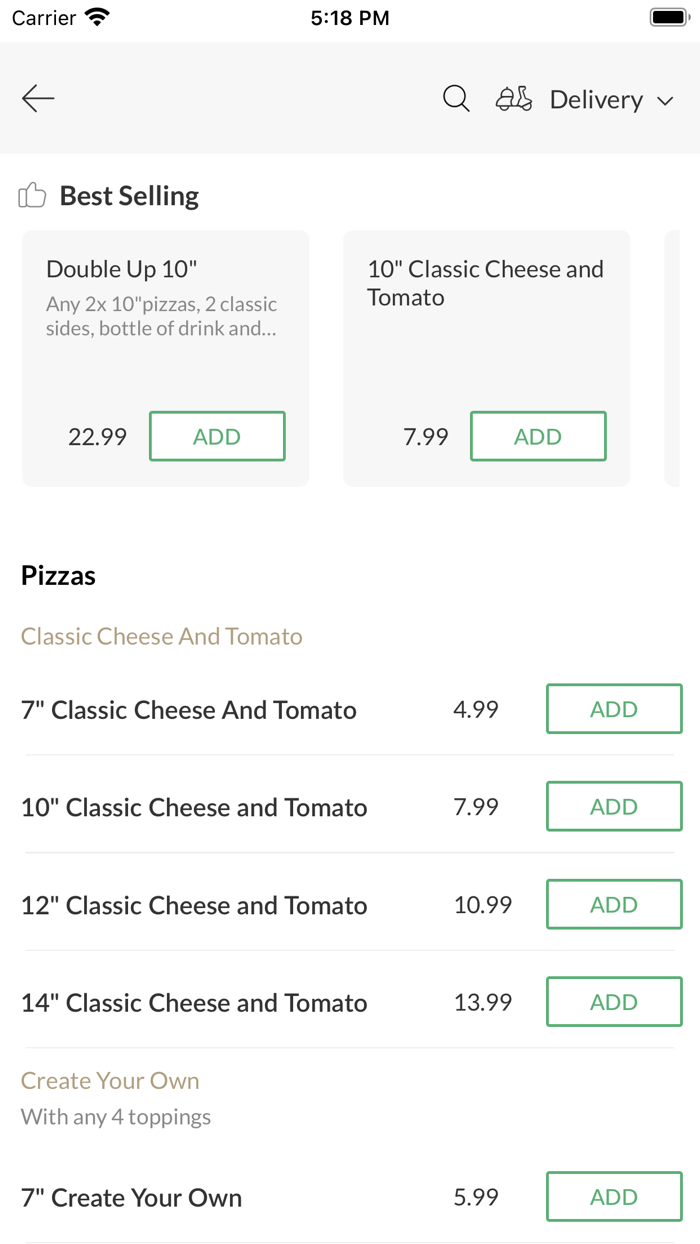Image resolution: width=700 pixels, height=1244 pixels.
Task: Tap the clock showing 5:18 PM
Action: (350, 16)
